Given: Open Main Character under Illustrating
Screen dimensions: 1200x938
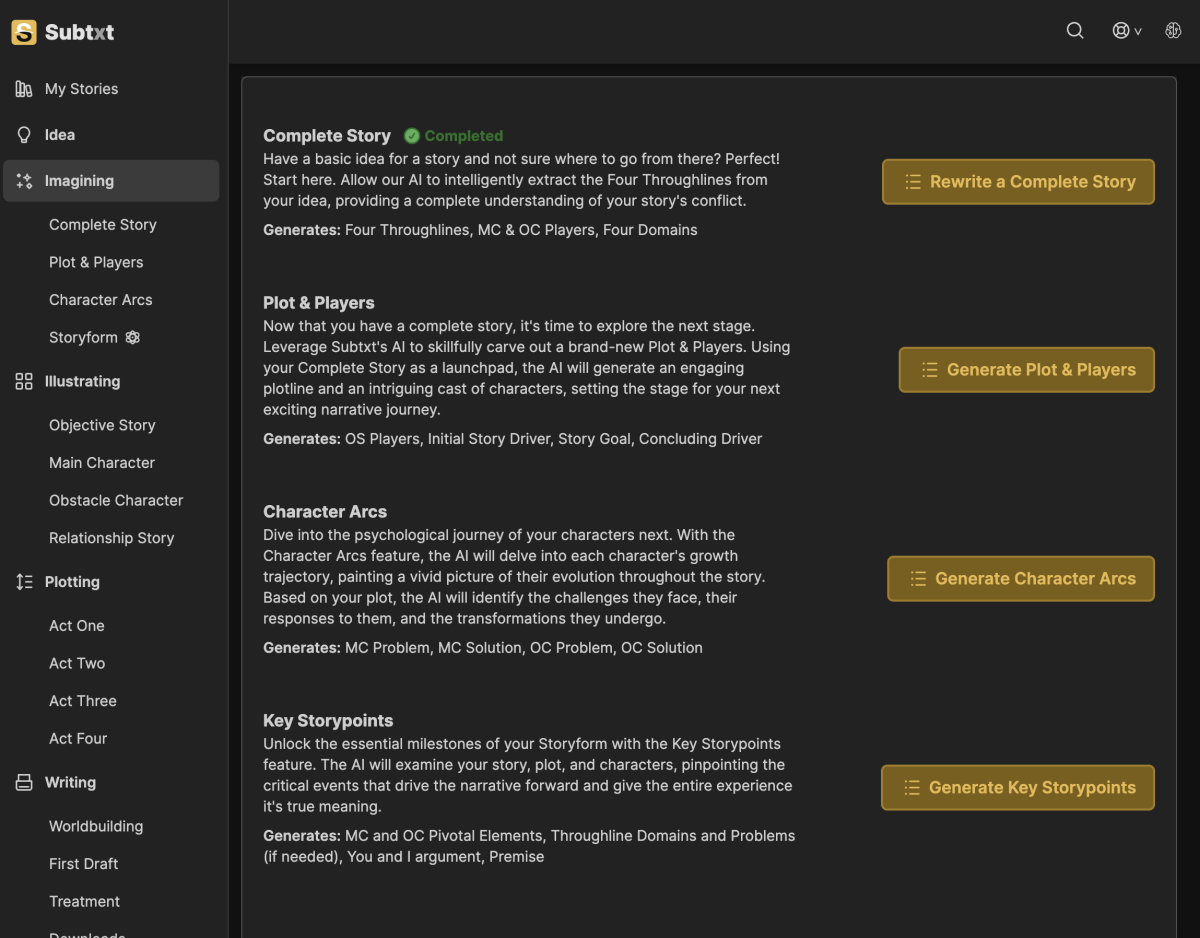Looking at the screenshot, I should (x=102, y=463).
